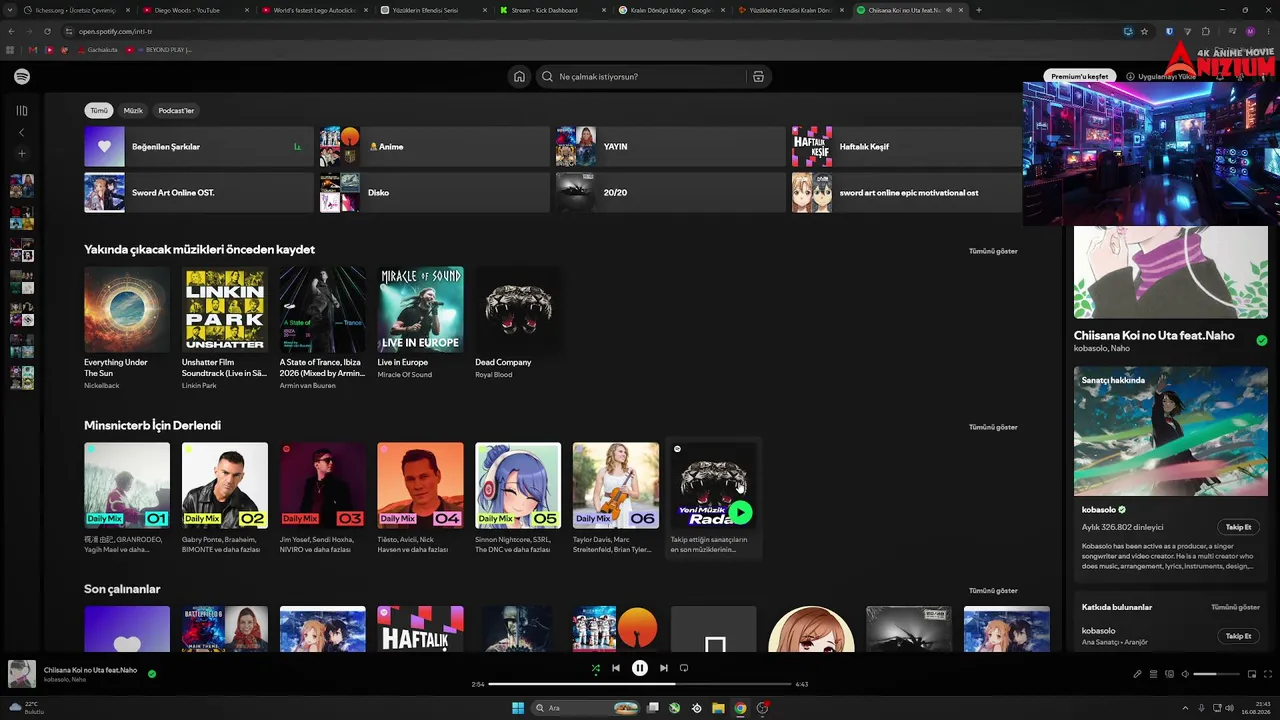Toggle repeat mode

click(x=684, y=668)
